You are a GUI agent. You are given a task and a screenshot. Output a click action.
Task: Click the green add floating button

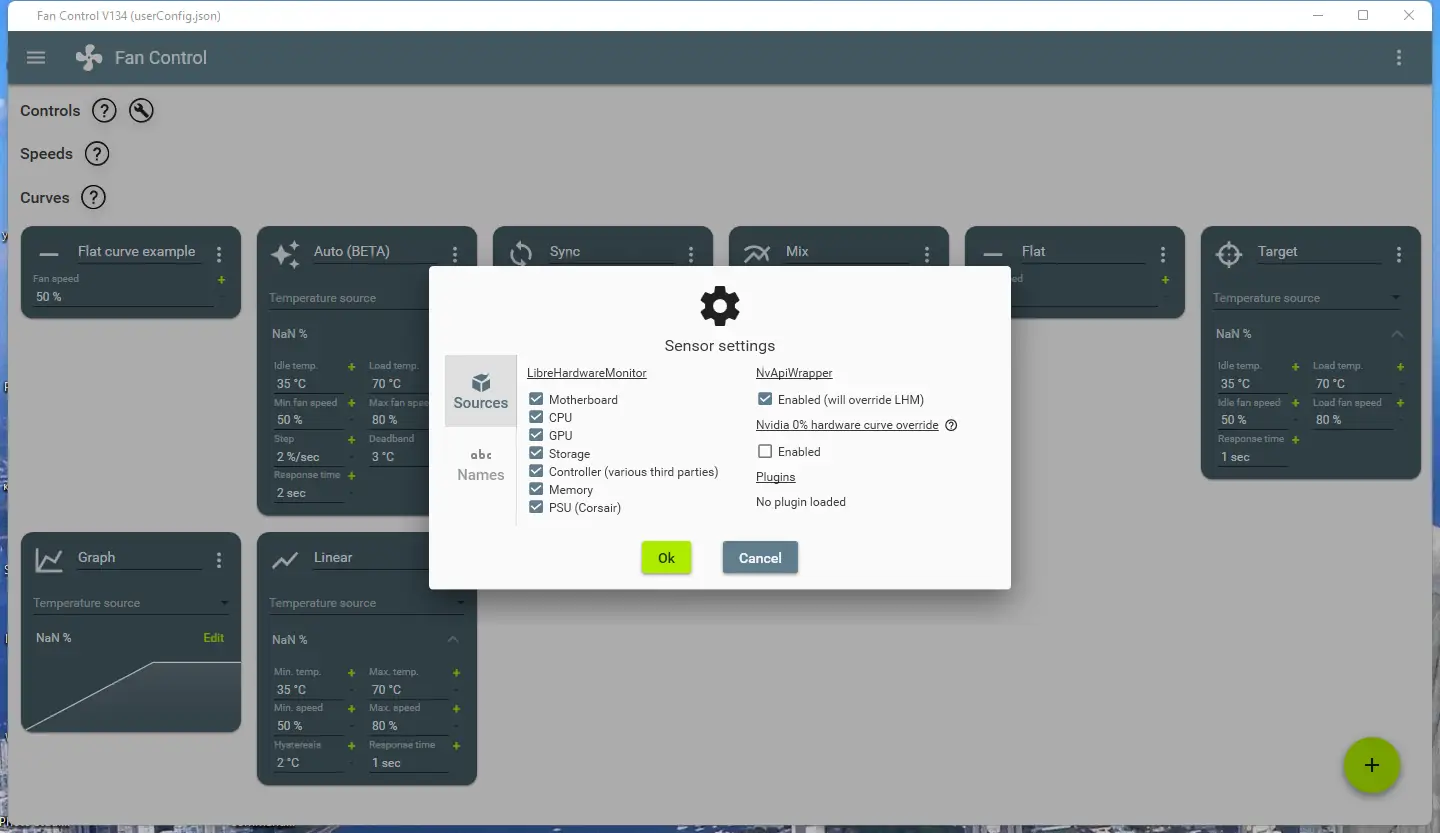1372,765
